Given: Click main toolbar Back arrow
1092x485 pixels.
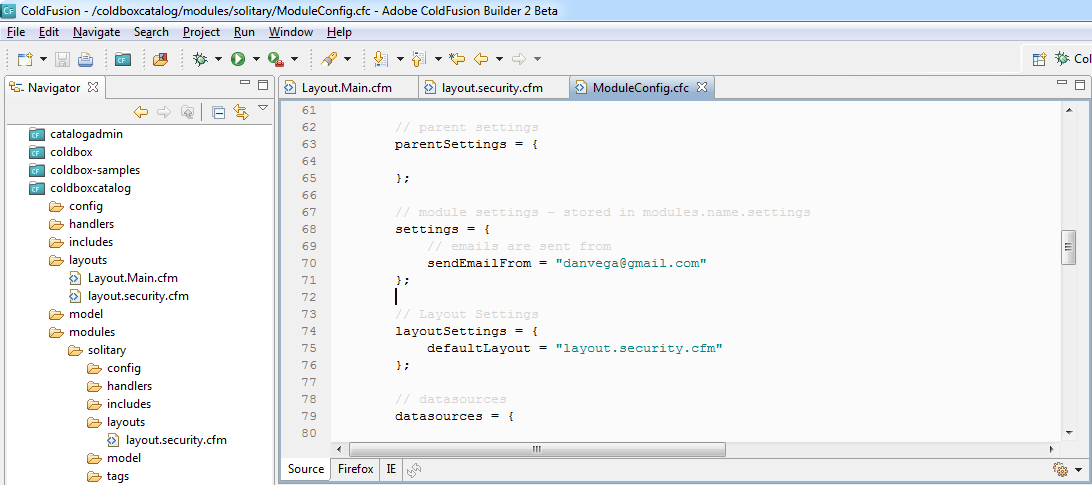Looking at the screenshot, I should [481, 60].
